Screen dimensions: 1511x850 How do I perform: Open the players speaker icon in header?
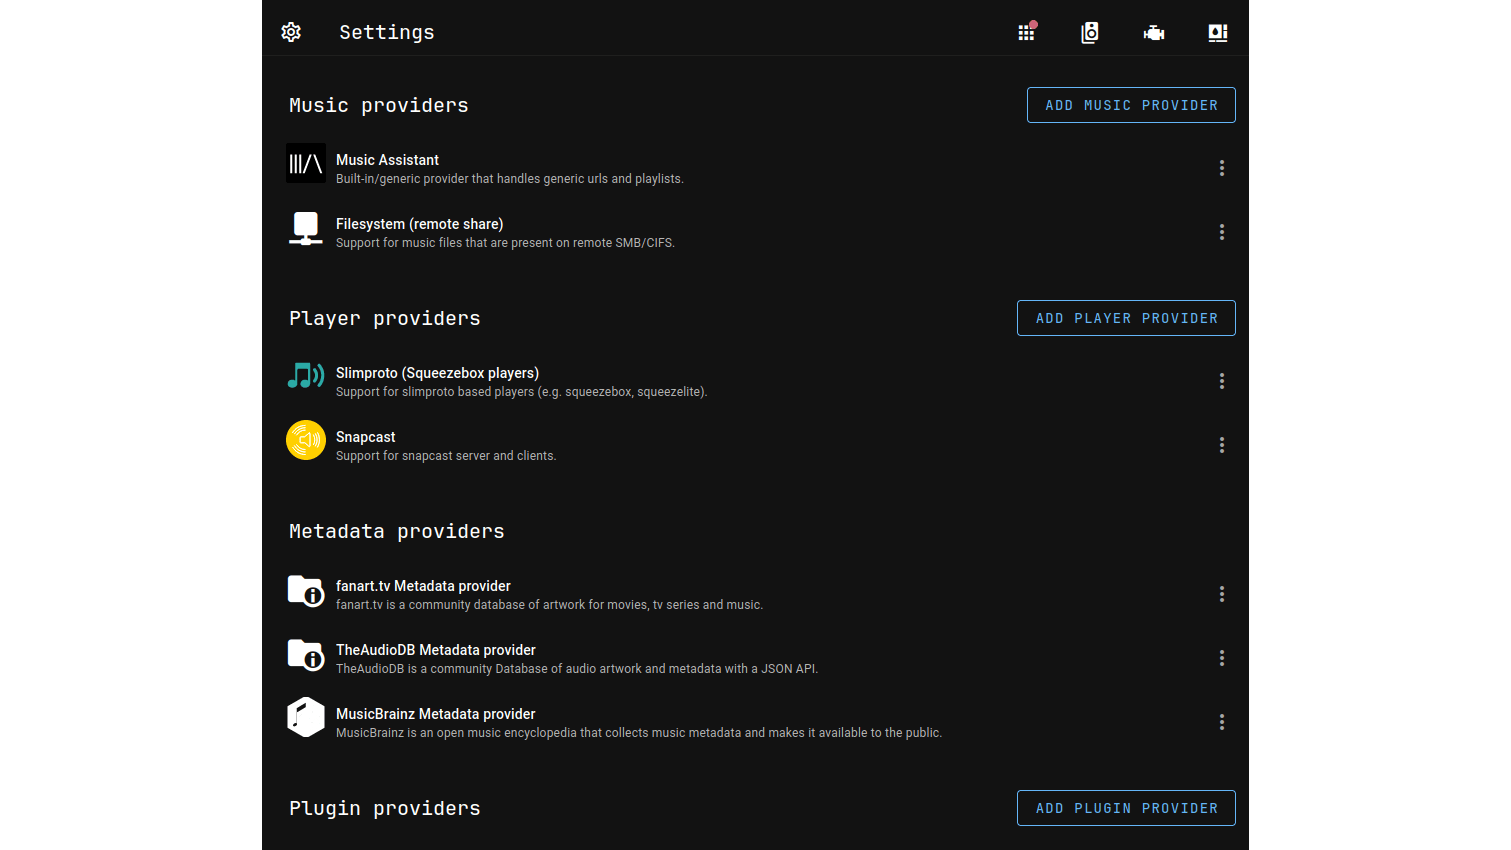1090,32
